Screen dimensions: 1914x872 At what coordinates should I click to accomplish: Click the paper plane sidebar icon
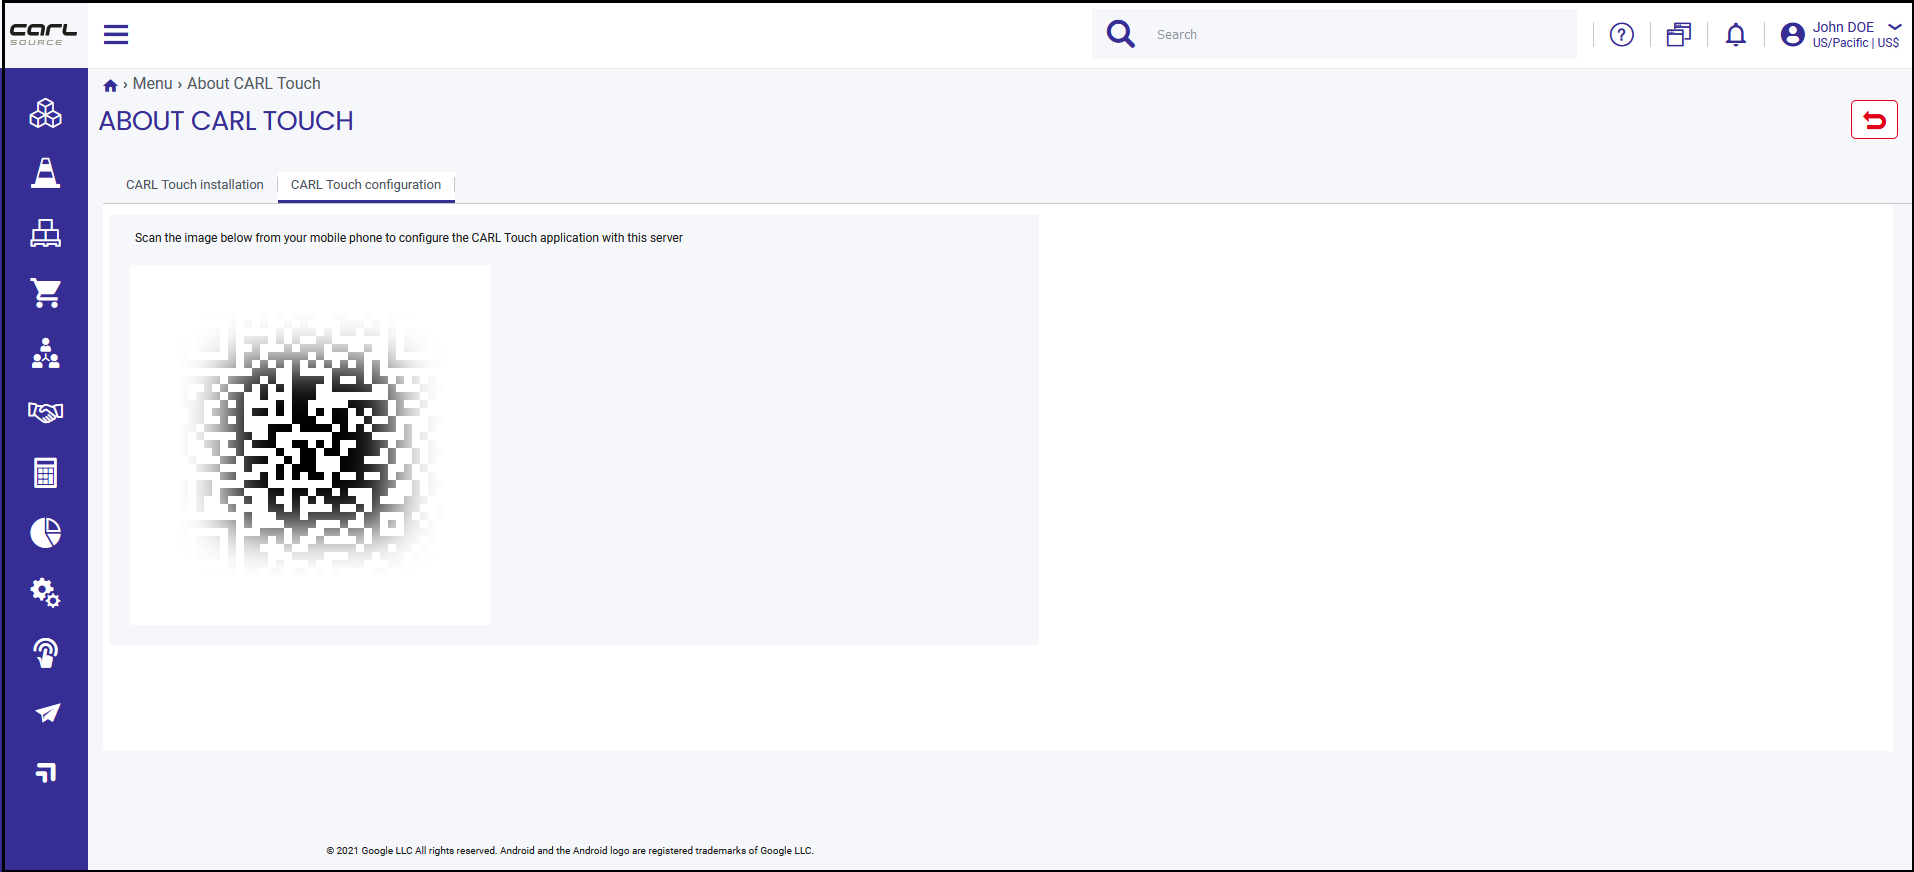tap(47, 713)
